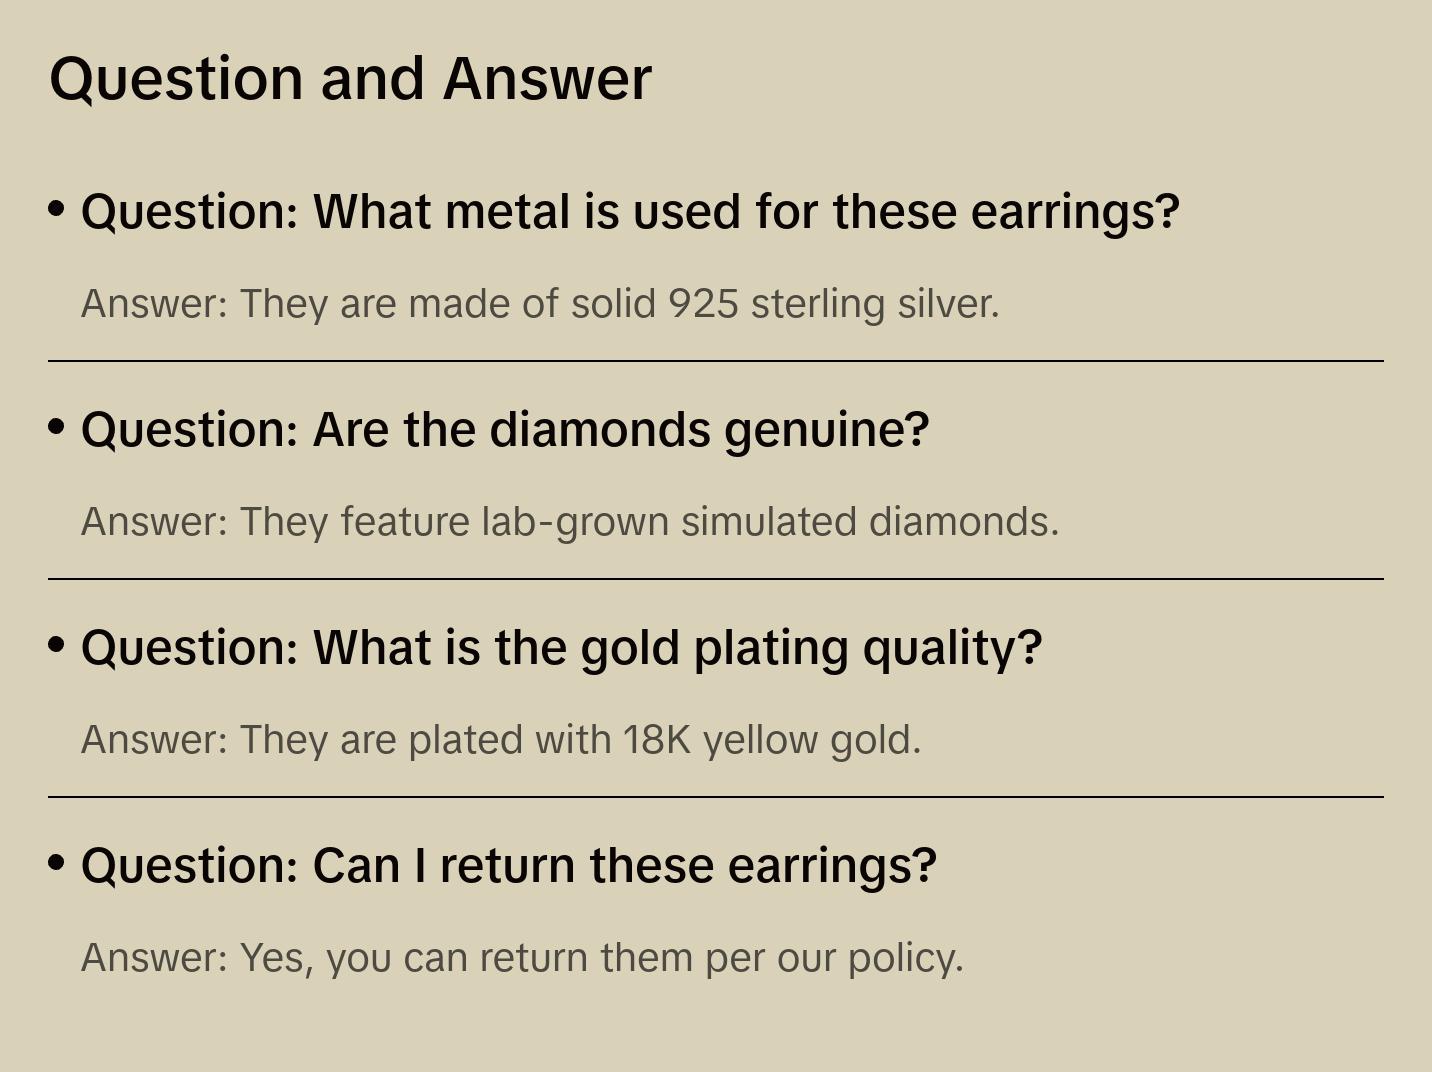This screenshot has height=1072, width=1432.
Task: Select the "What is the gold plating quality?" question
Action: click(561, 648)
